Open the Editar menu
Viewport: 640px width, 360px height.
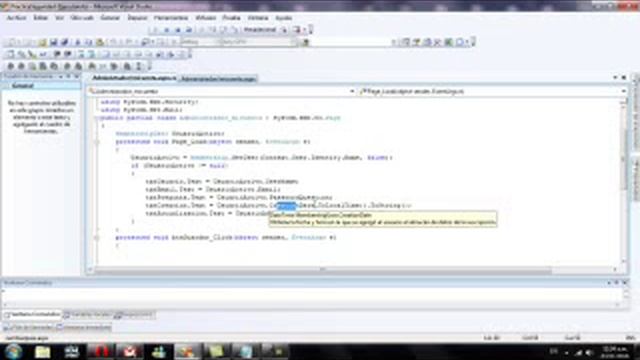[x=40, y=18]
